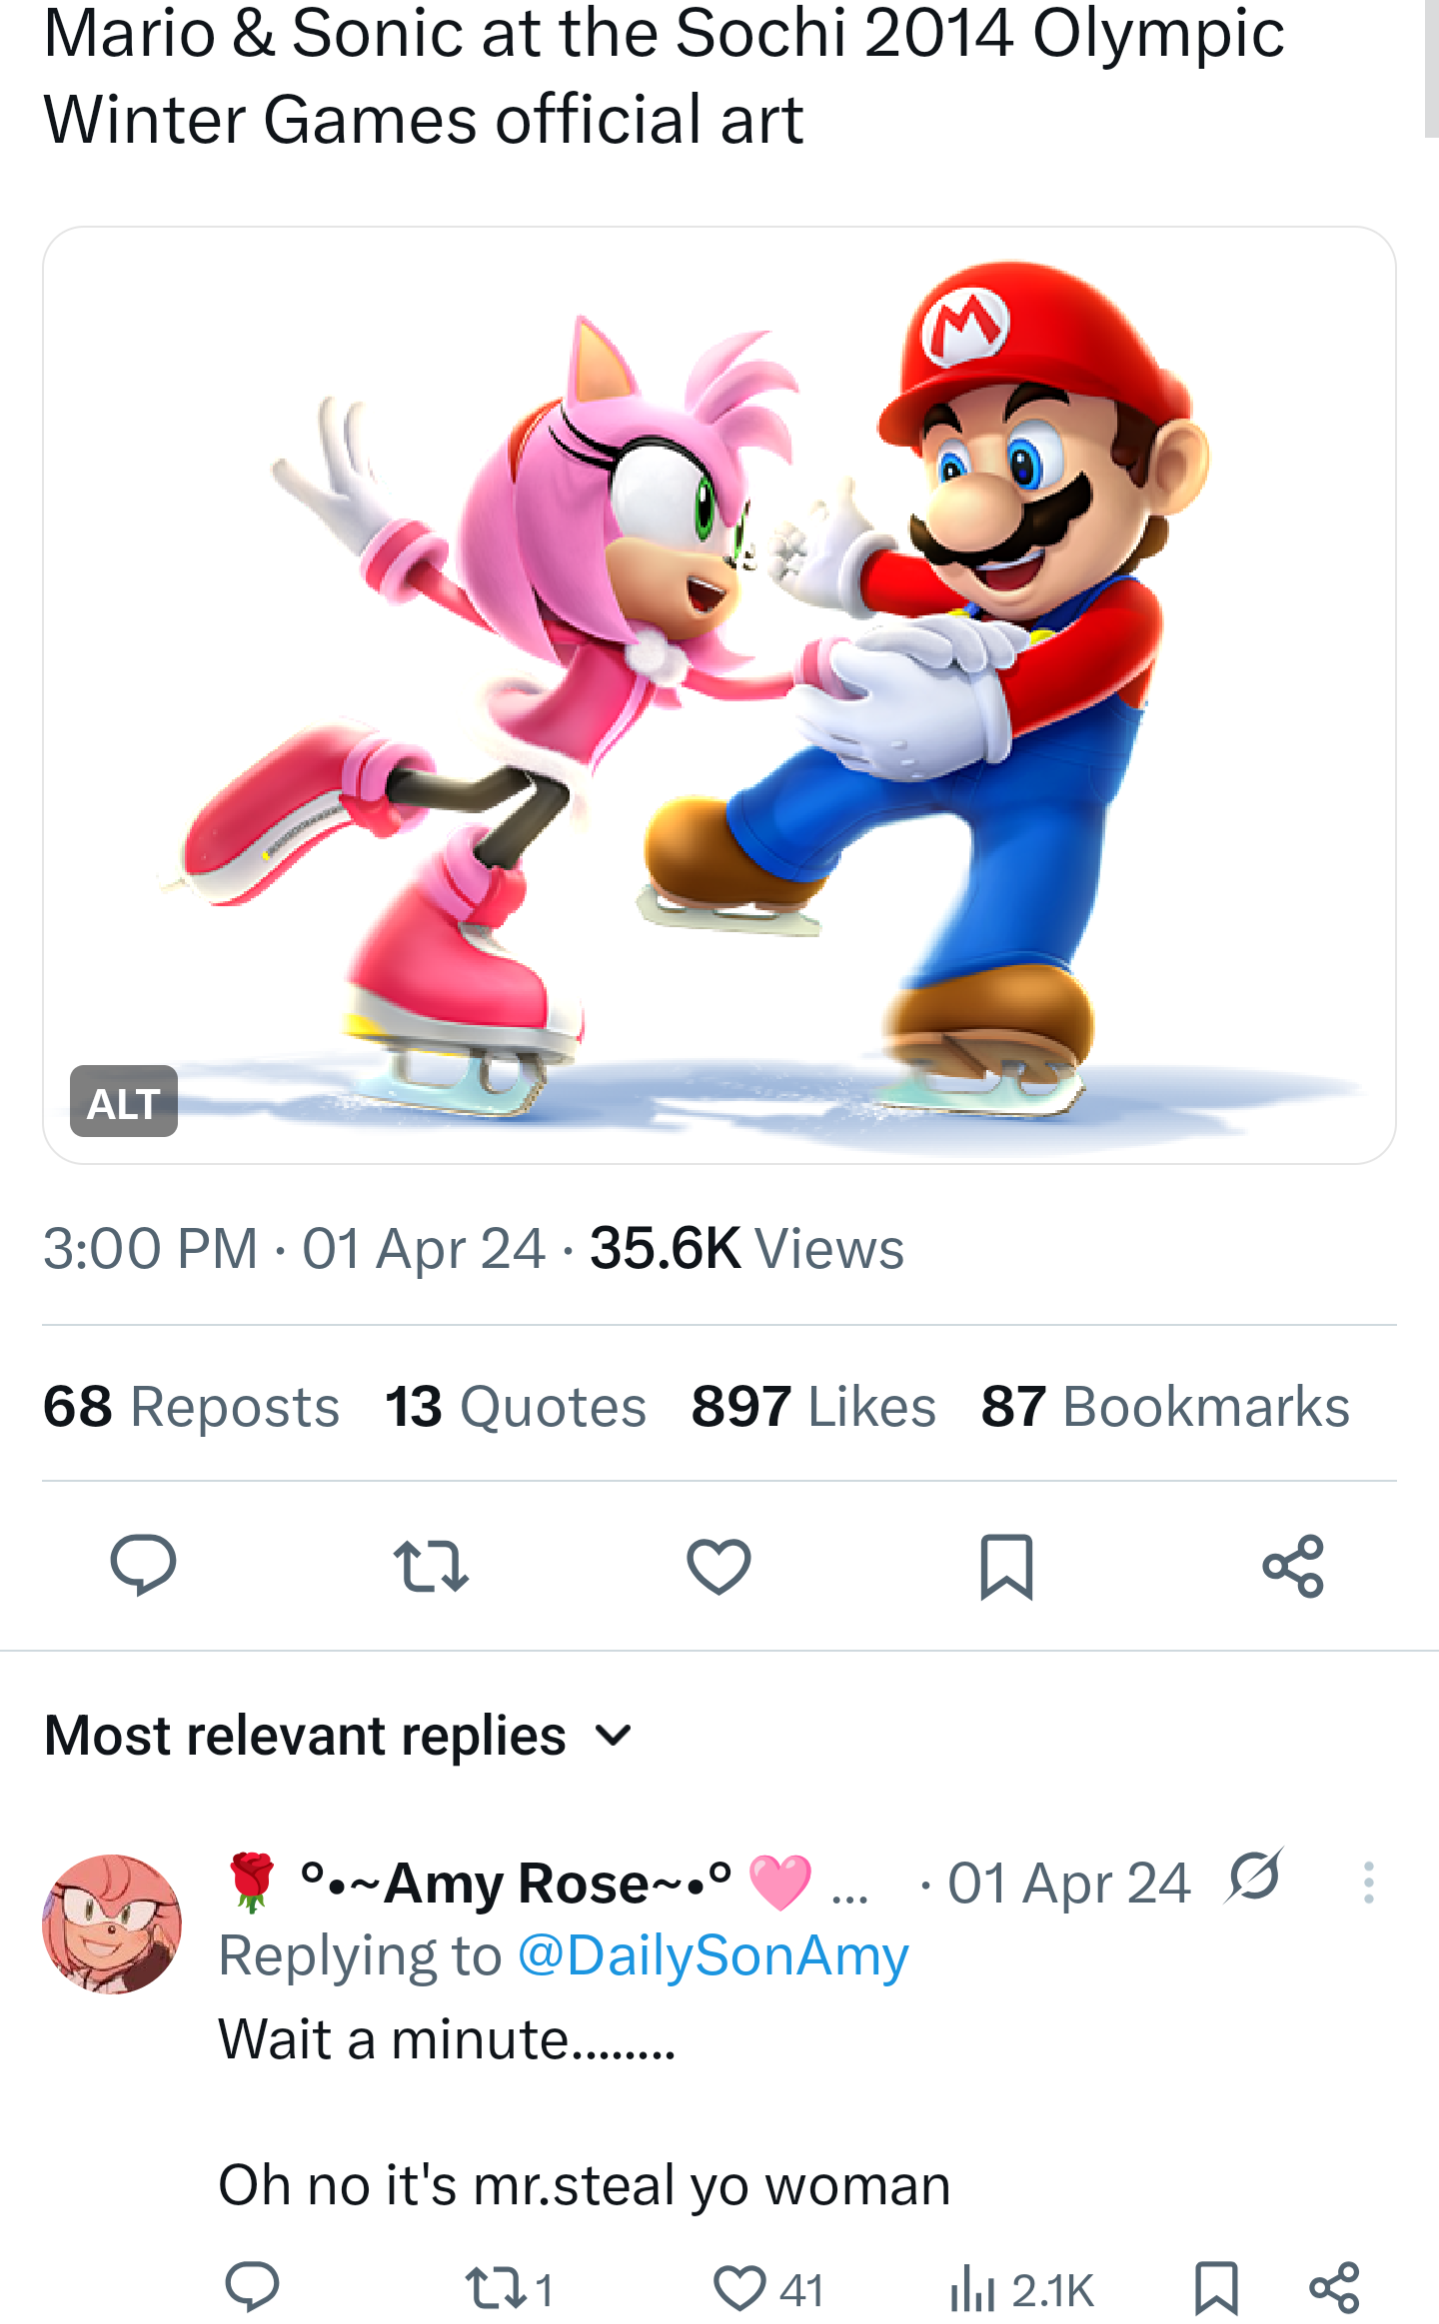
Task: Reply to the main post
Action: point(143,1565)
